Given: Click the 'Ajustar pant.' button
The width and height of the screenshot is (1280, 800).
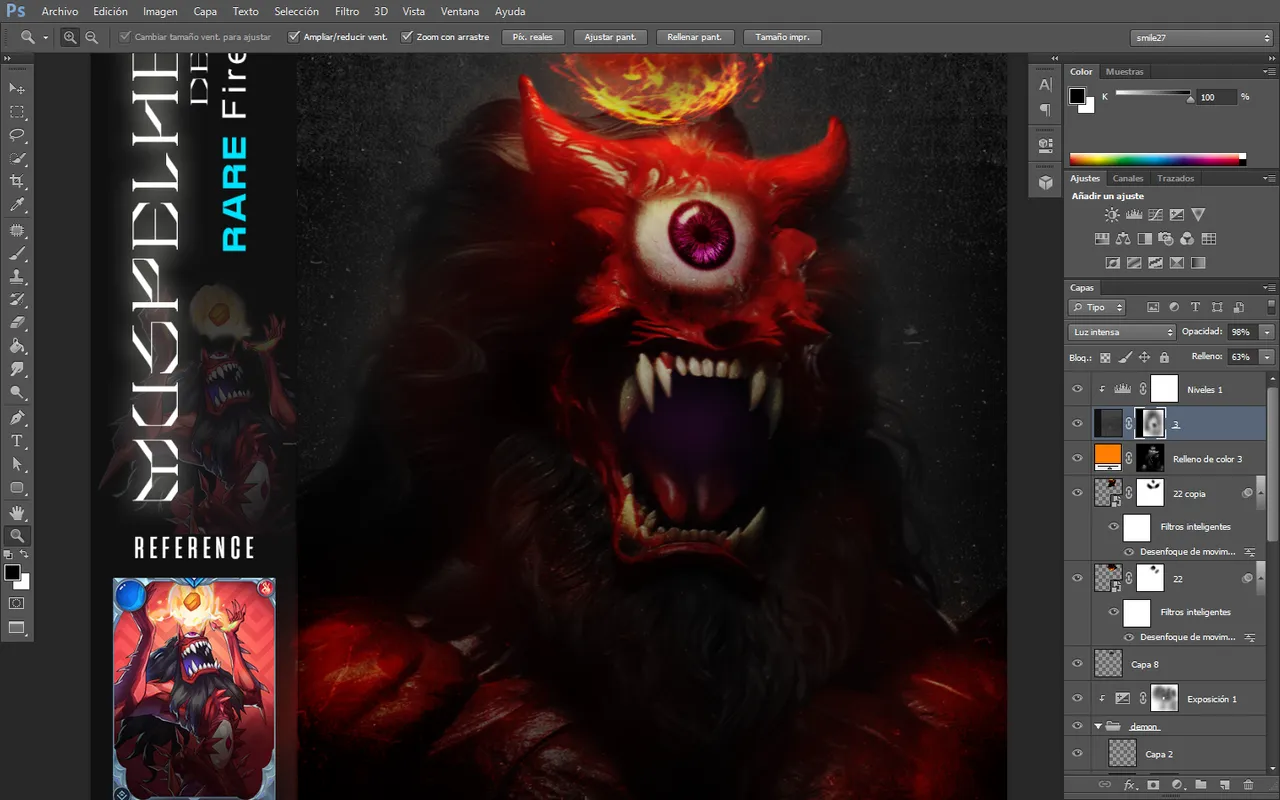Looking at the screenshot, I should coord(611,37).
